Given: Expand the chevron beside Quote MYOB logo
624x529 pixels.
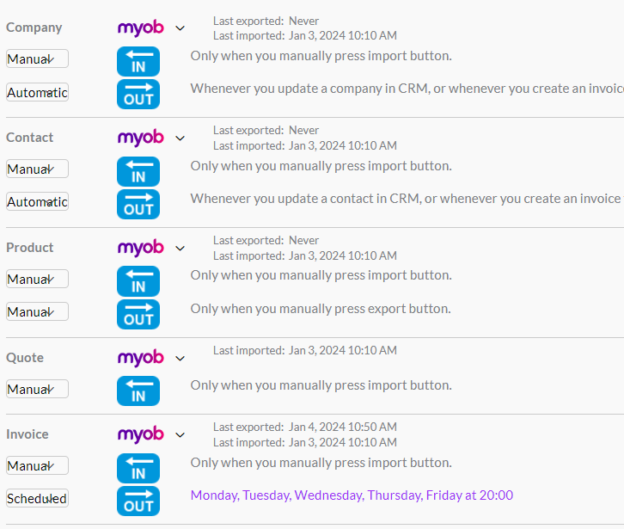Looking at the screenshot, I should [x=180, y=358].
